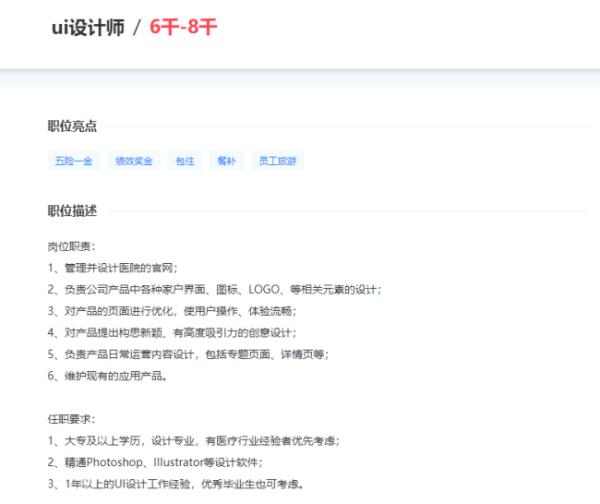Click the line about 管理并设计医院的官网
The image size is (600, 504).
(112, 268)
